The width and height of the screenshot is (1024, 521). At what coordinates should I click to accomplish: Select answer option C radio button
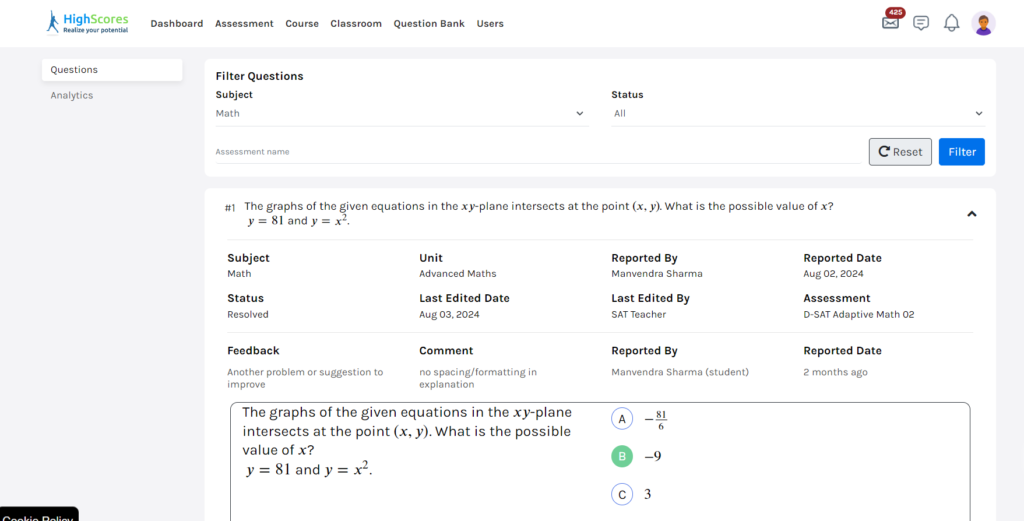pyautogui.click(x=622, y=494)
